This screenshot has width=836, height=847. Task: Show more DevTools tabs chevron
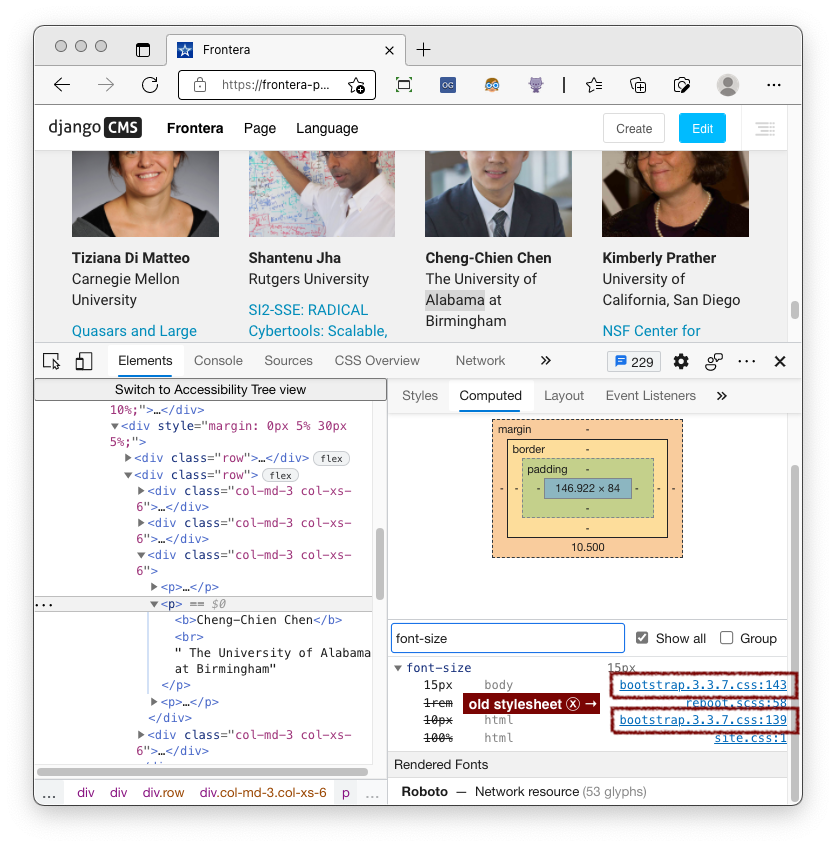[x=545, y=360]
